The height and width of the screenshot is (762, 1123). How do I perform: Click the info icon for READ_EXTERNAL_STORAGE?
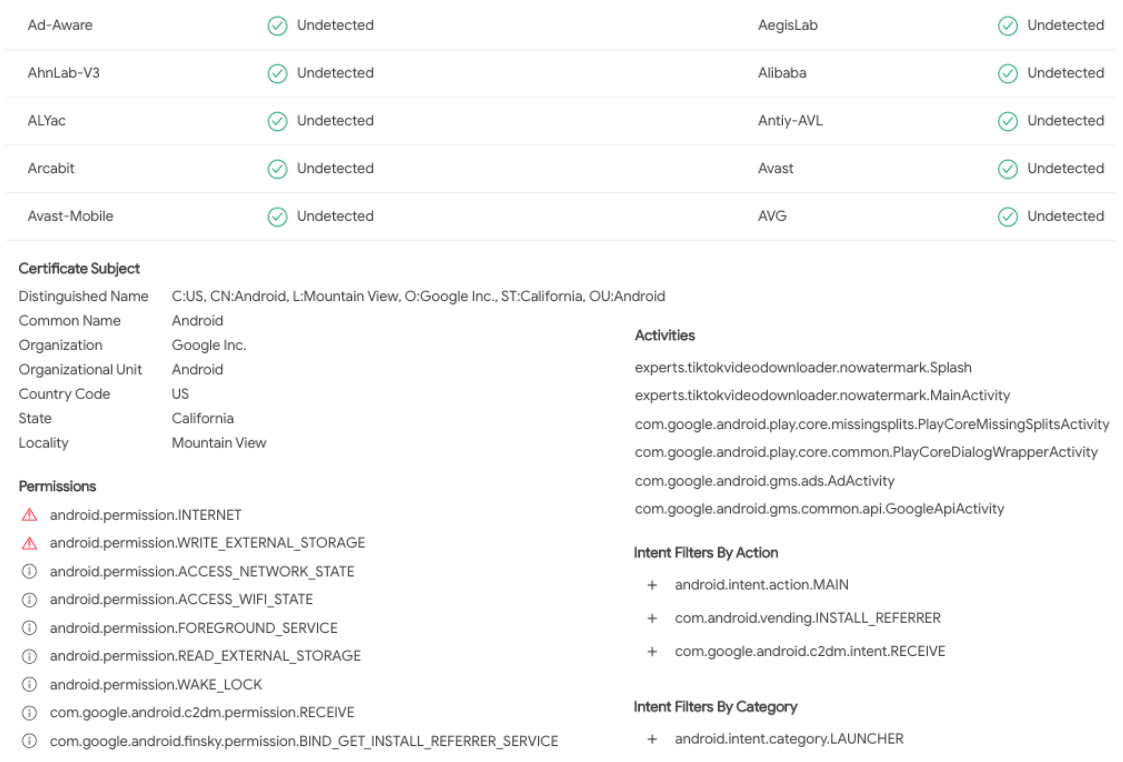pos(29,656)
